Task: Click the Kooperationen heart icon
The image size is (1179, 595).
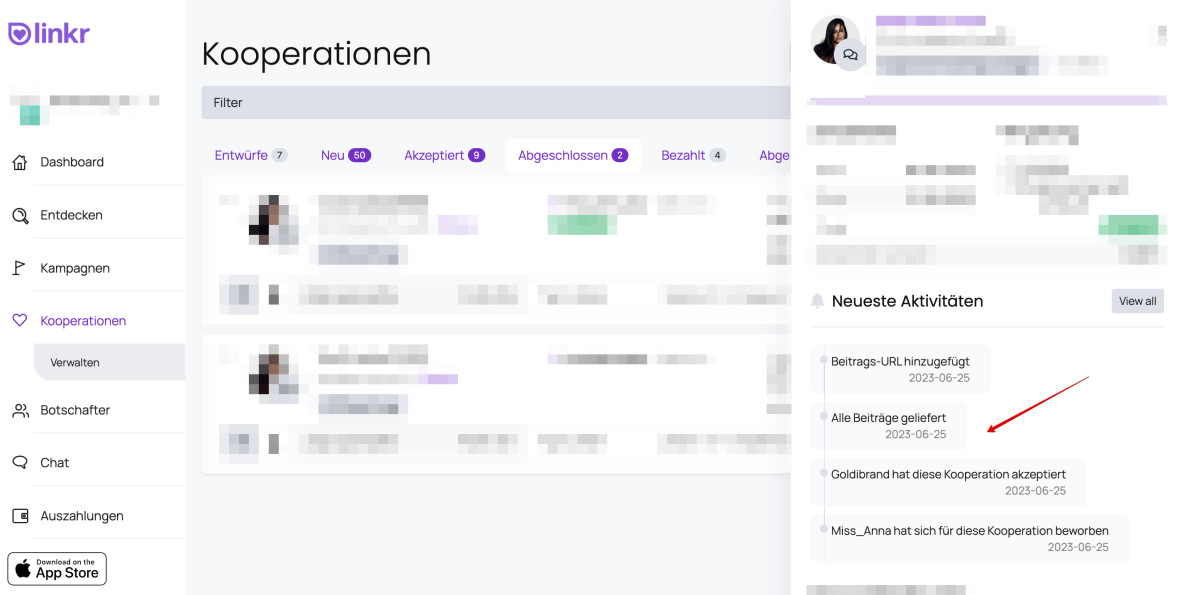Action: 20,321
